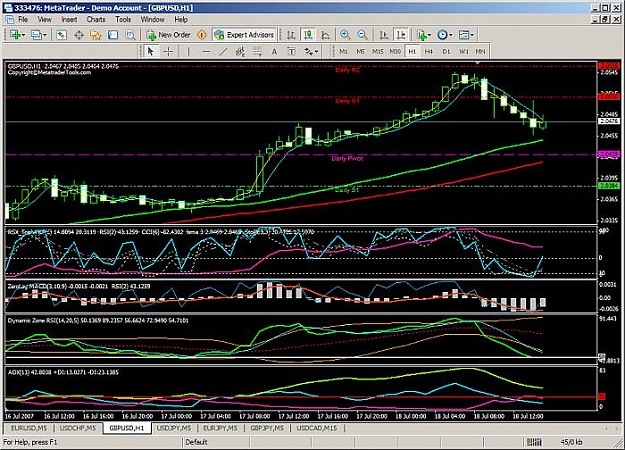625x450 pixels.
Task: Switch to GBPJPY,M5 chart tab
Action: (x=267, y=428)
